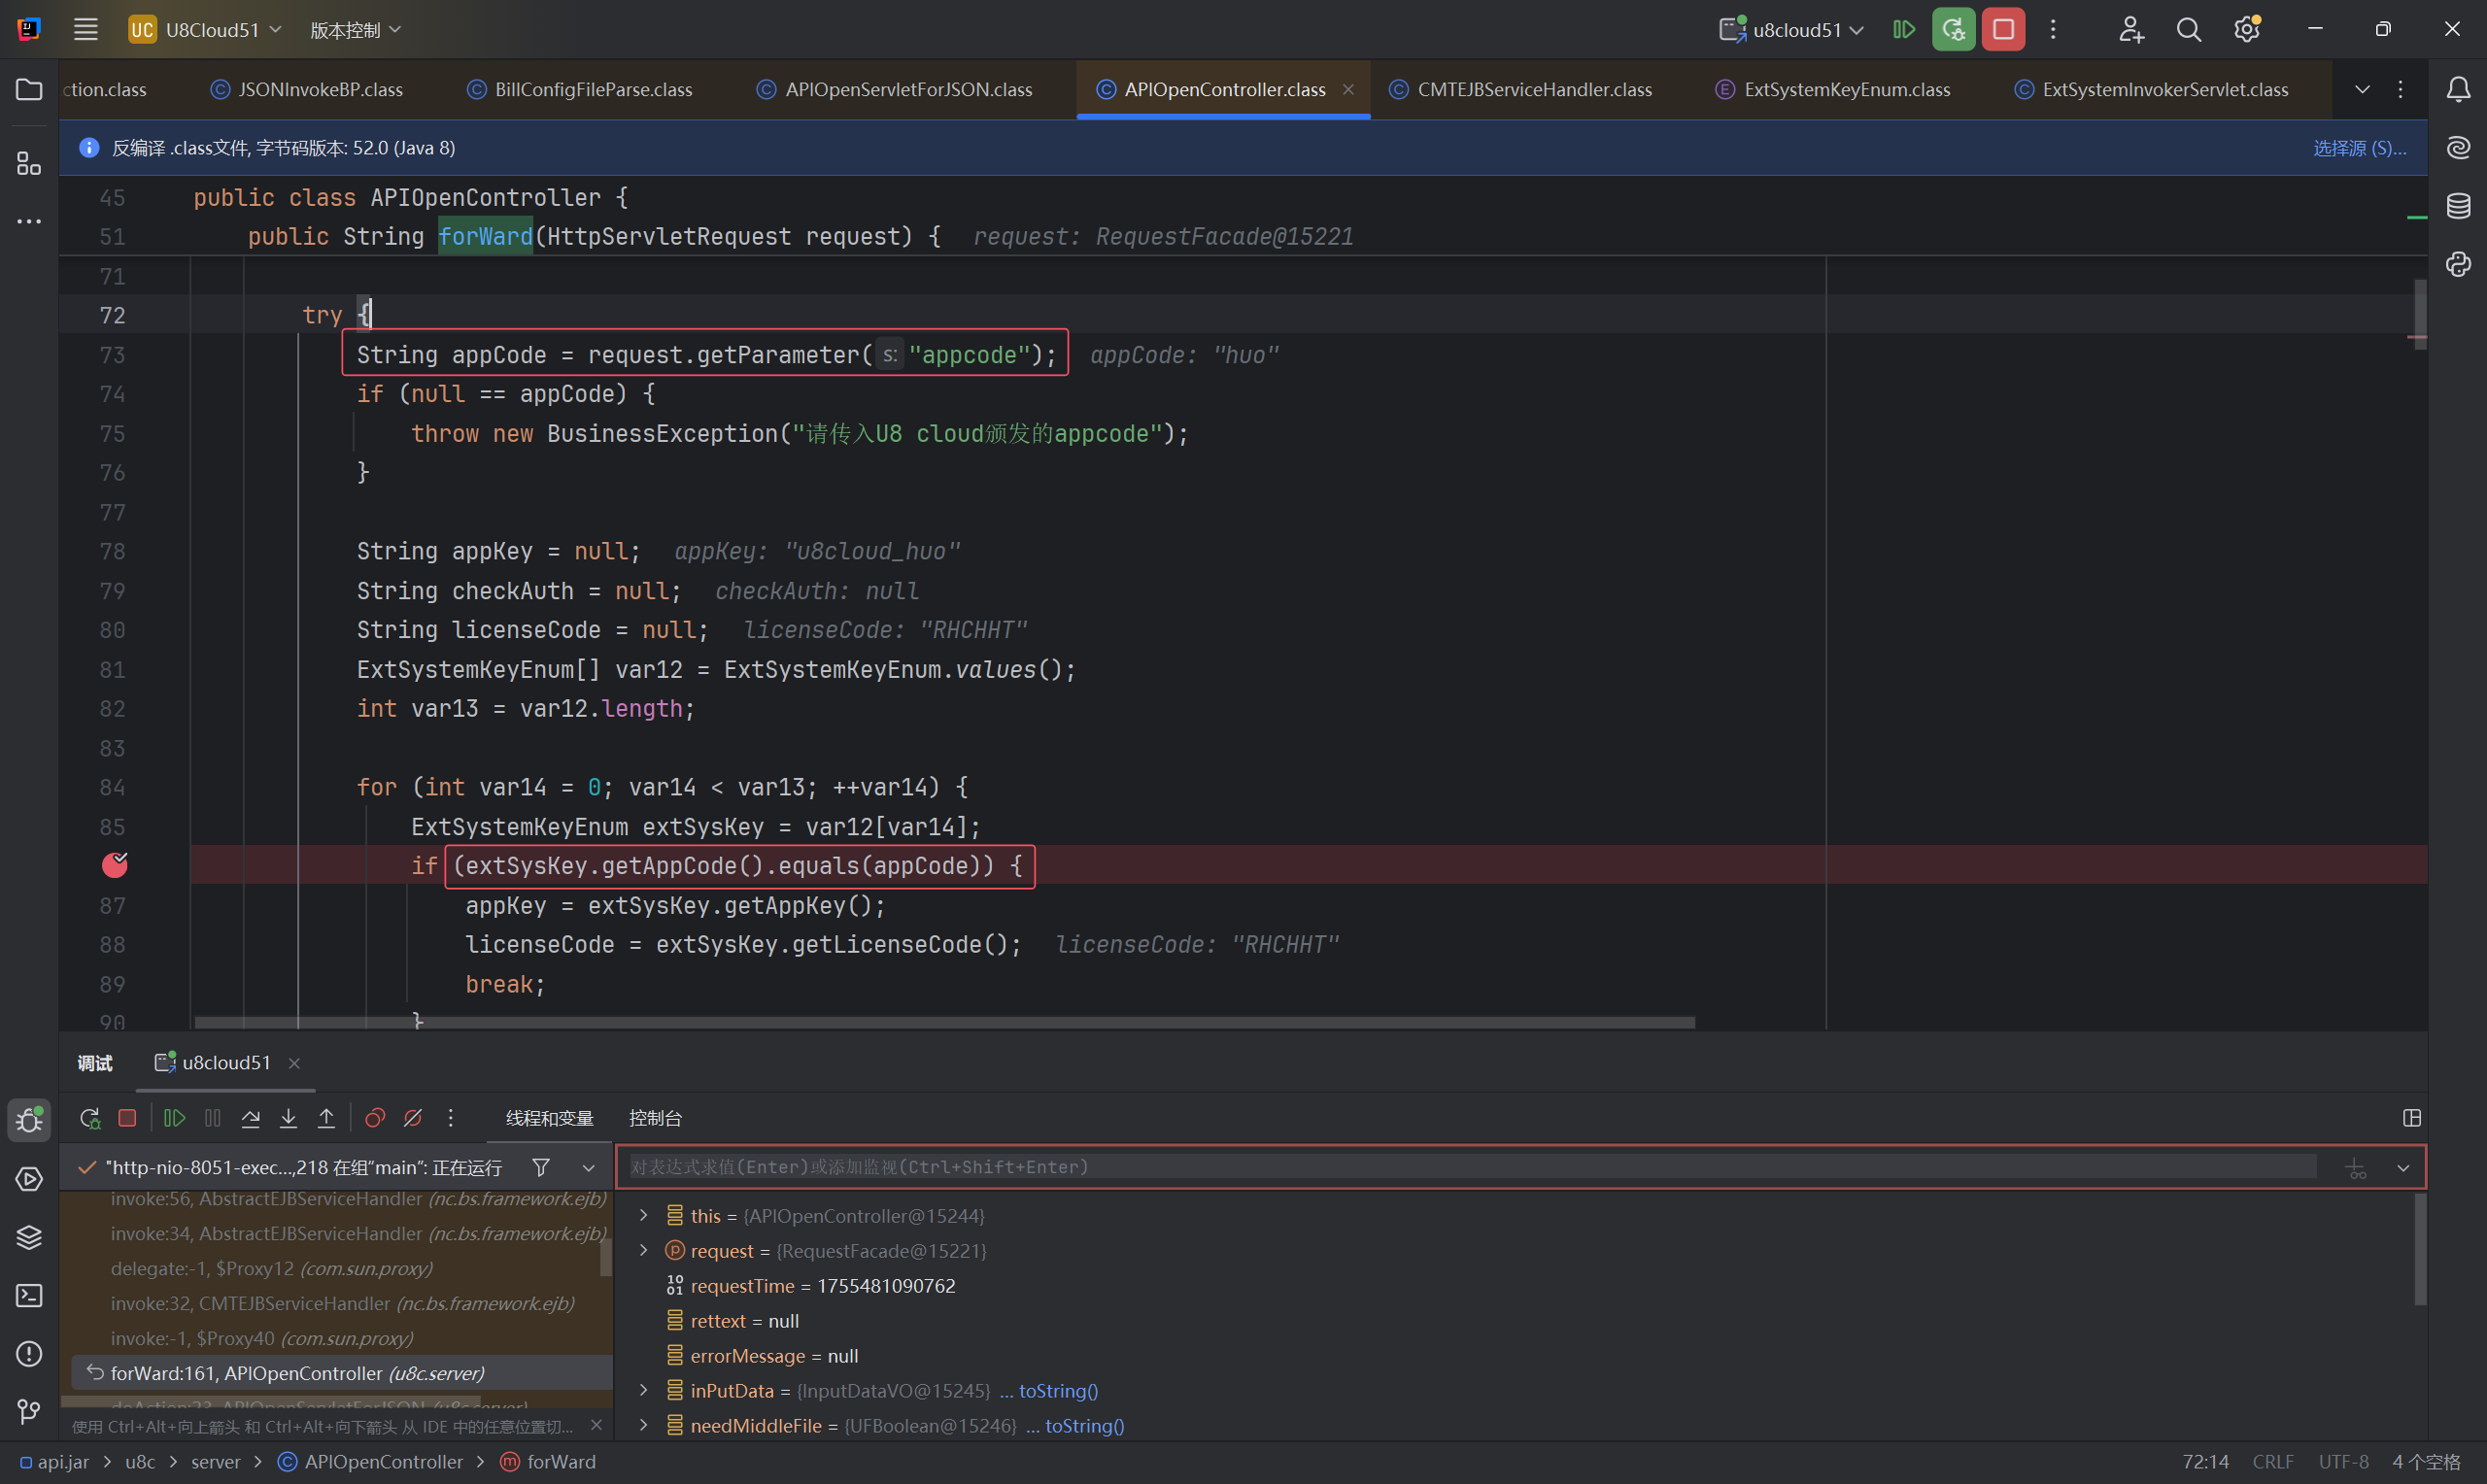Open the Terminal tool window
The width and height of the screenshot is (2487, 1484).
[x=29, y=1295]
